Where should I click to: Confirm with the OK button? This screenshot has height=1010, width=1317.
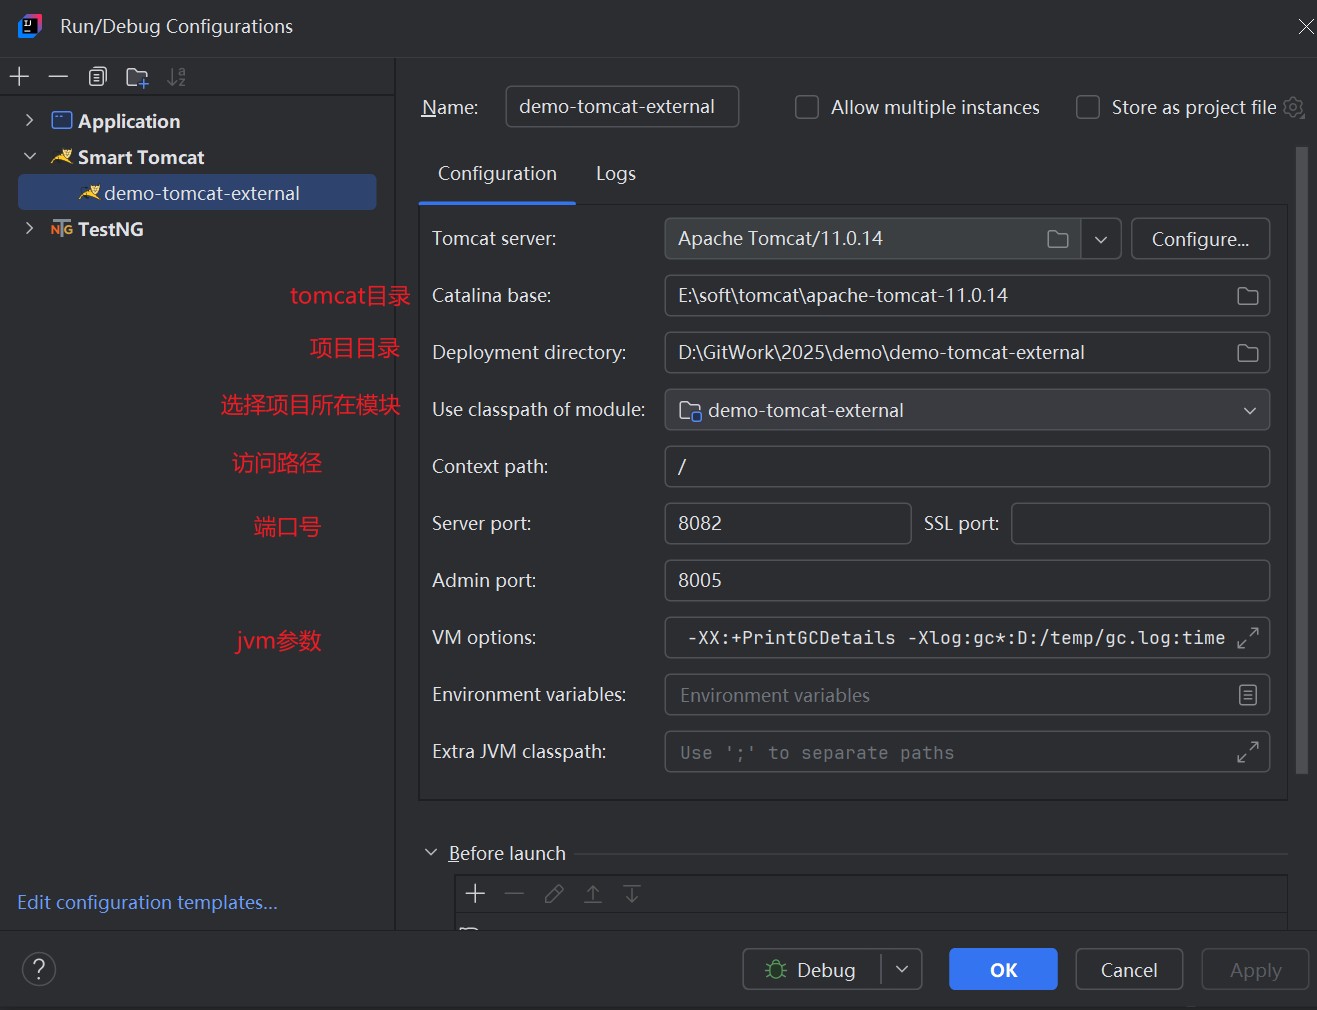coord(1003,969)
